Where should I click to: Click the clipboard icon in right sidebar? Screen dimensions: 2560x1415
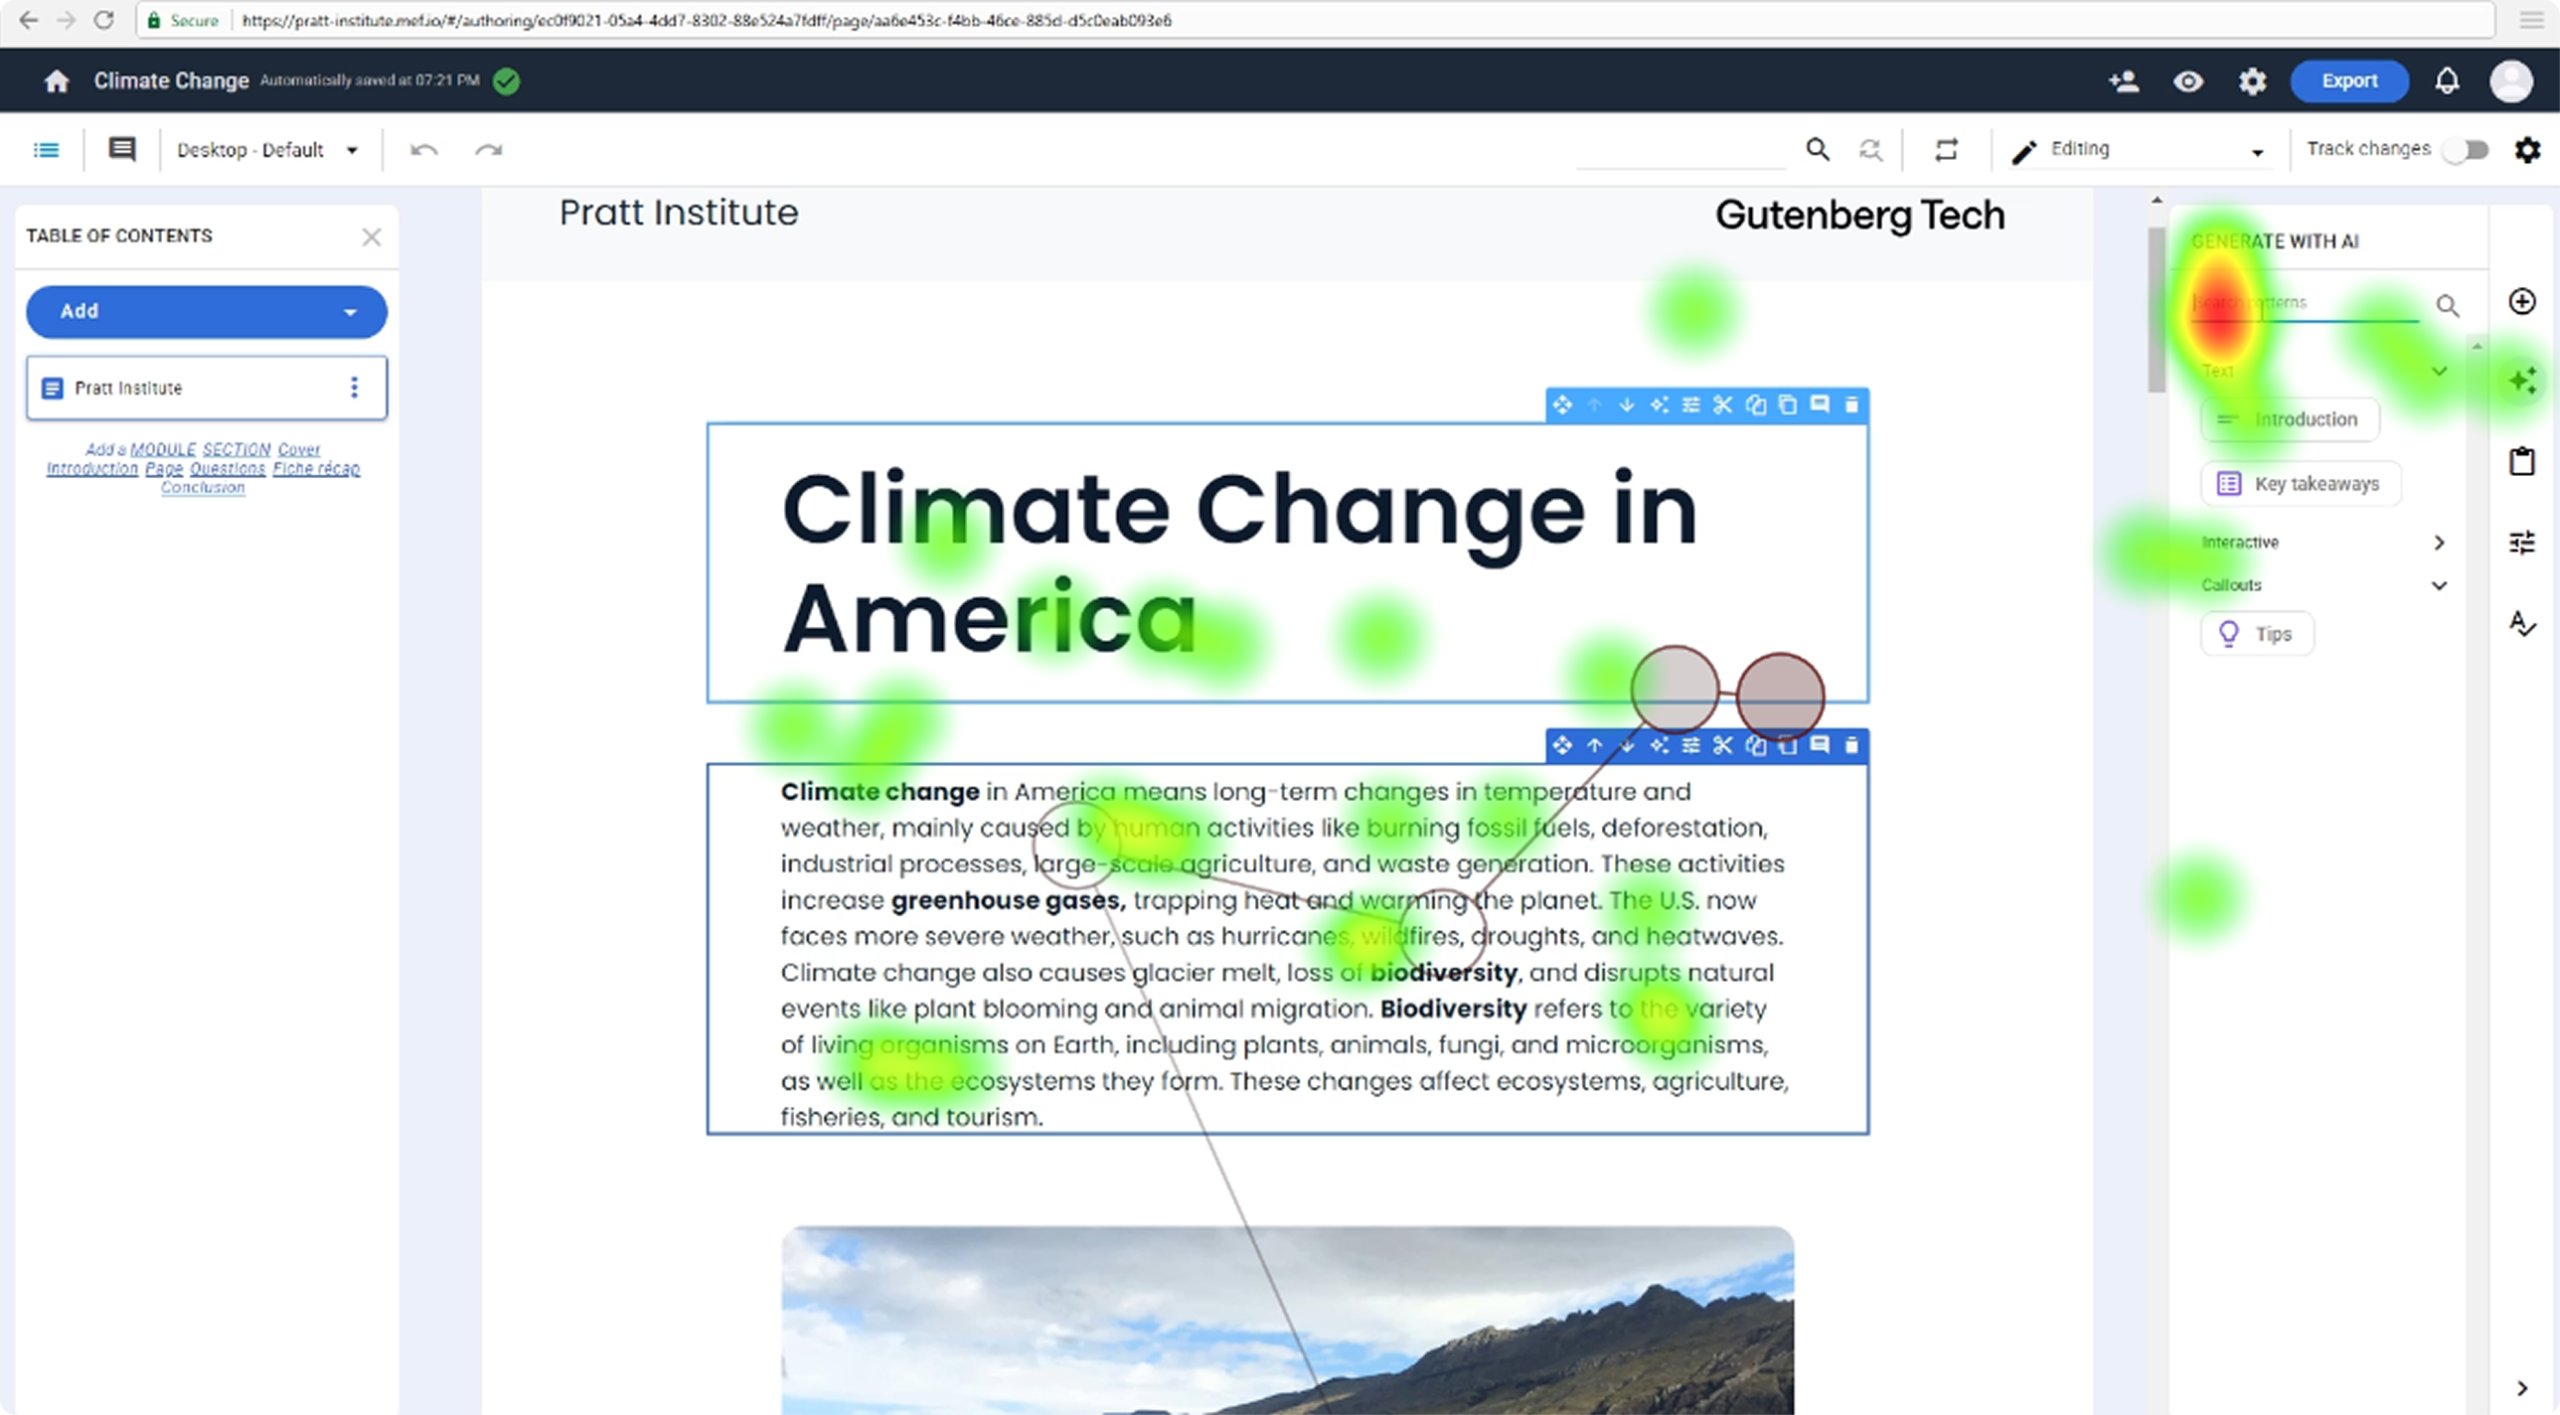[x=2522, y=461]
